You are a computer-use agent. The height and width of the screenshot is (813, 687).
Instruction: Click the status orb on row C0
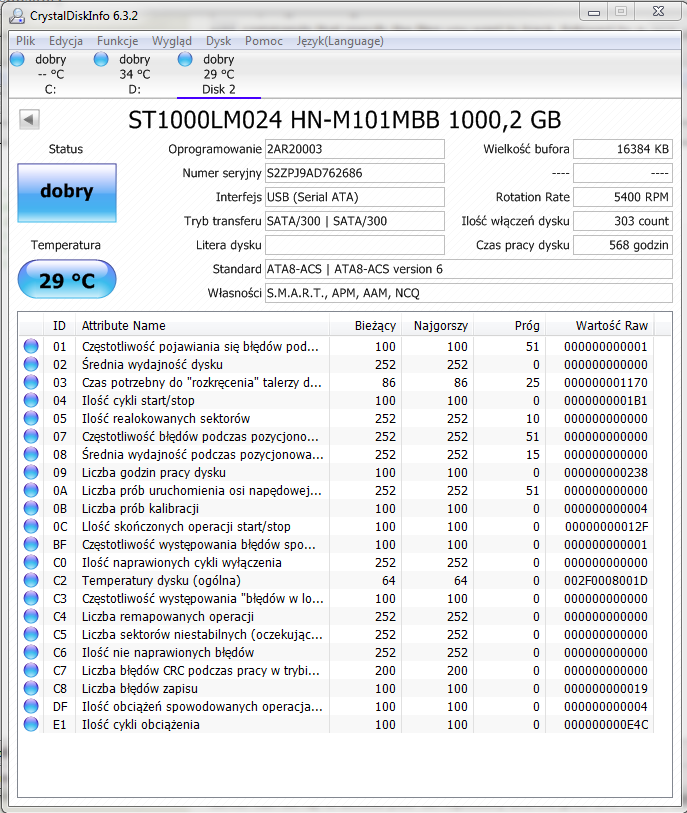(31, 562)
